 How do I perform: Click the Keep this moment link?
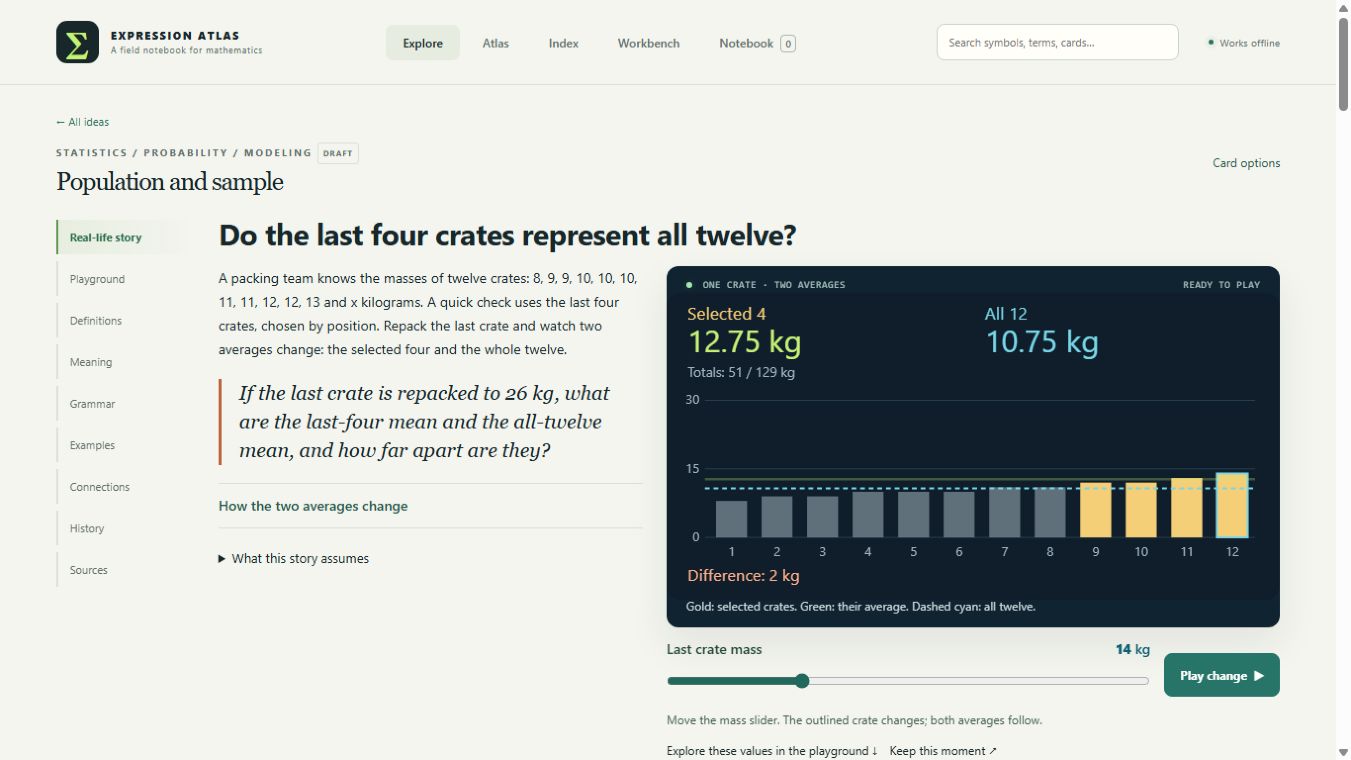(943, 751)
